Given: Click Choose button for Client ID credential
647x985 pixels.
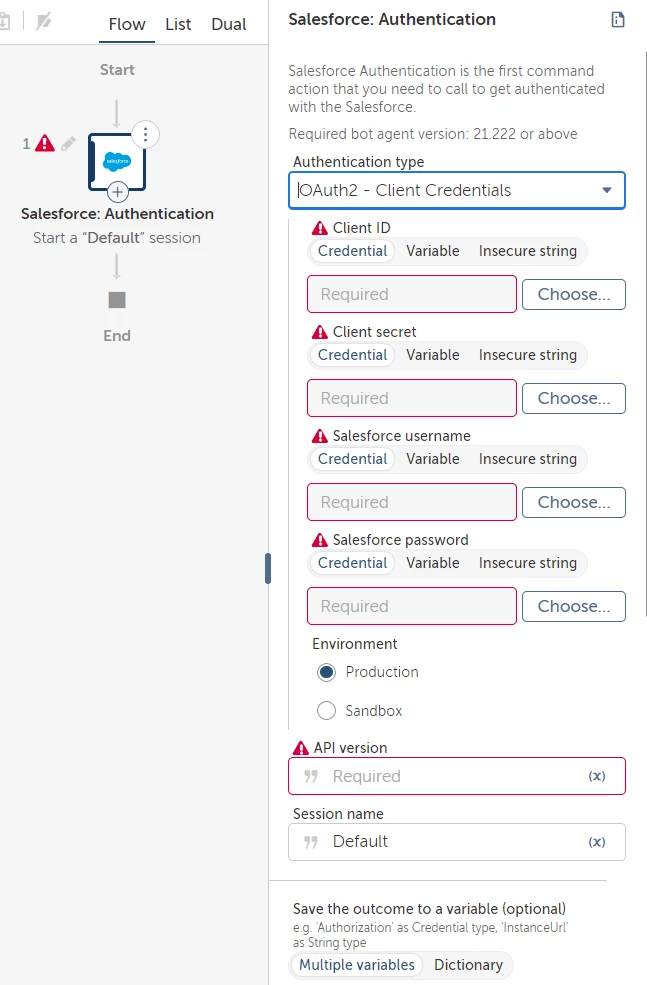Looking at the screenshot, I should (x=574, y=295).
